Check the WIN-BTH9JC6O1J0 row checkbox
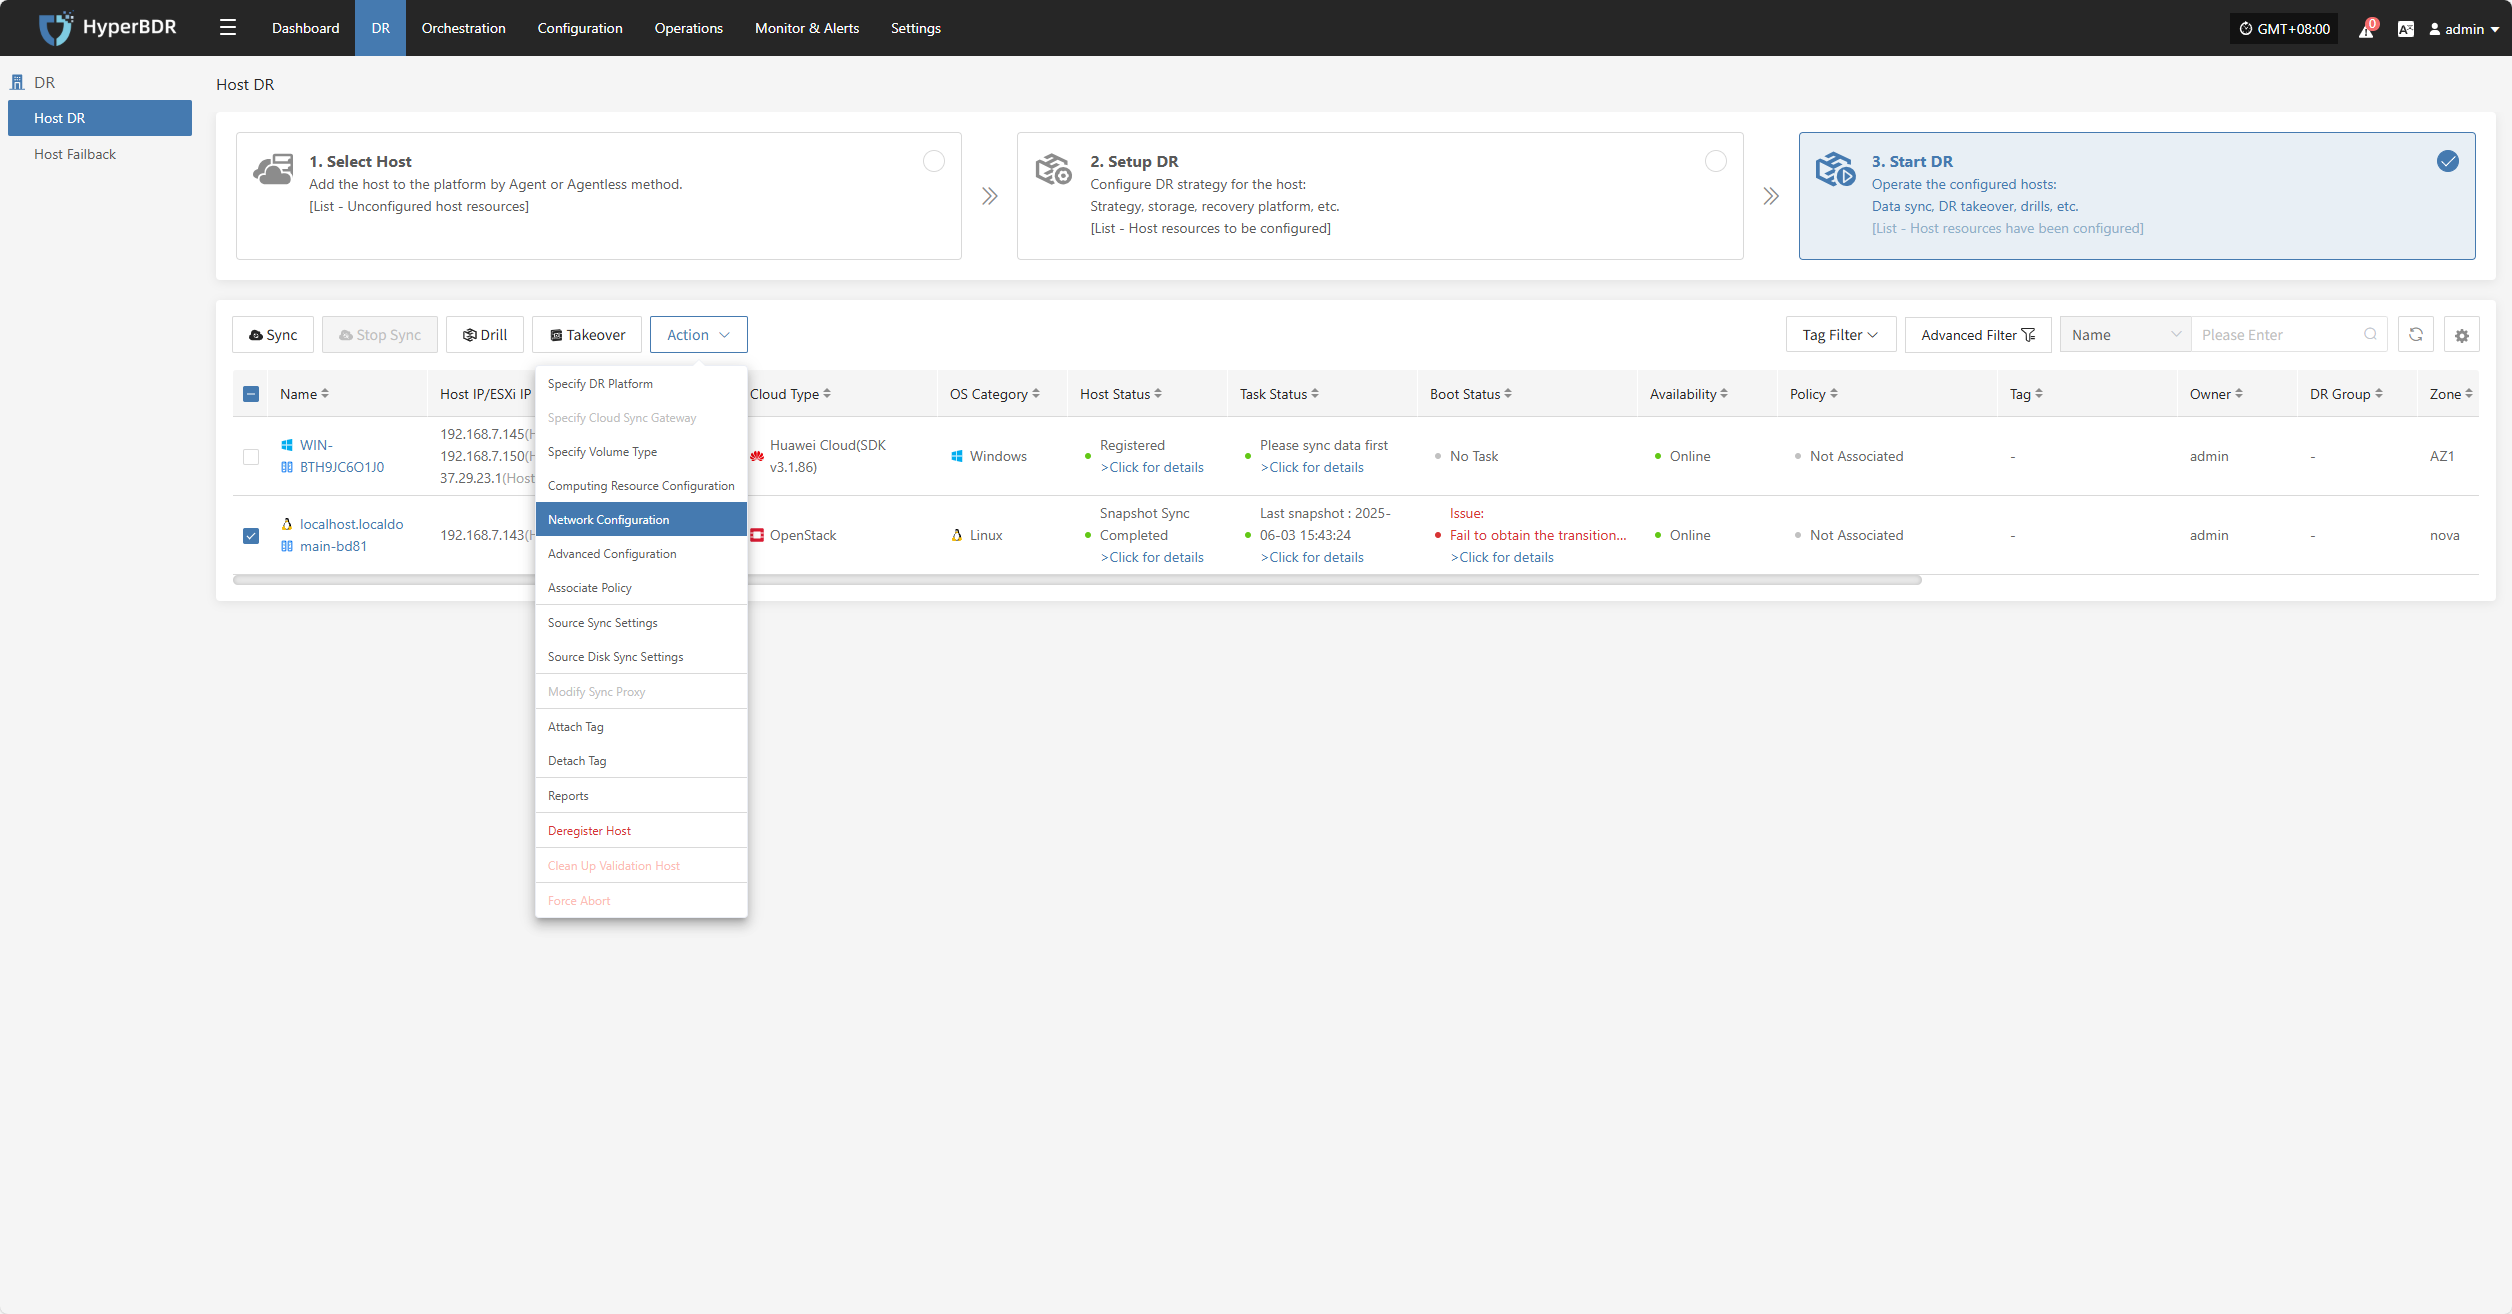 (x=251, y=457)
